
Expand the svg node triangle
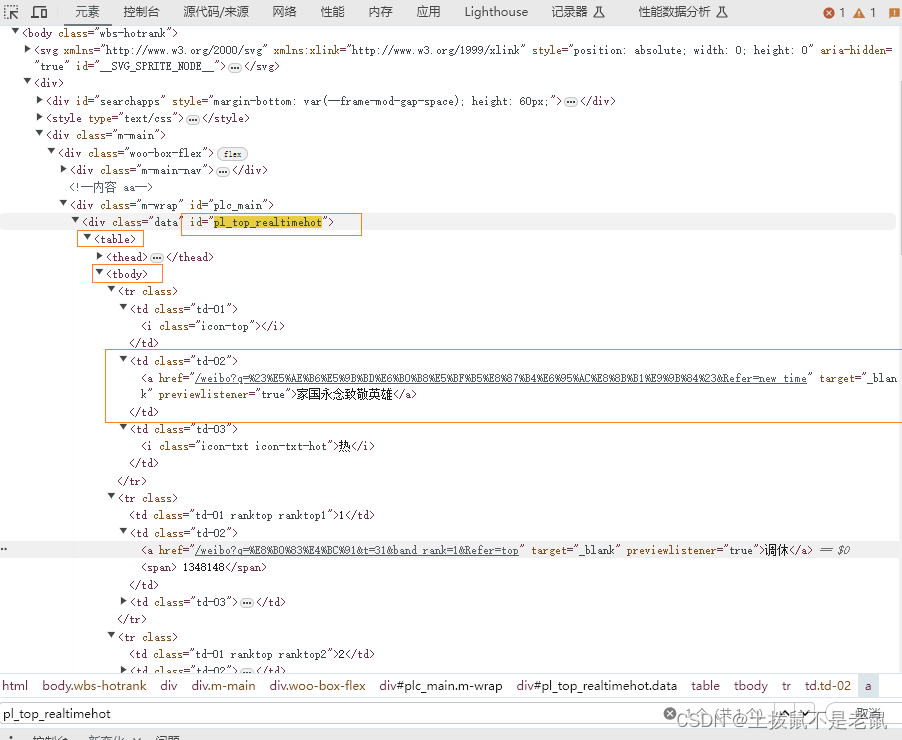click(x=27, y=49)
